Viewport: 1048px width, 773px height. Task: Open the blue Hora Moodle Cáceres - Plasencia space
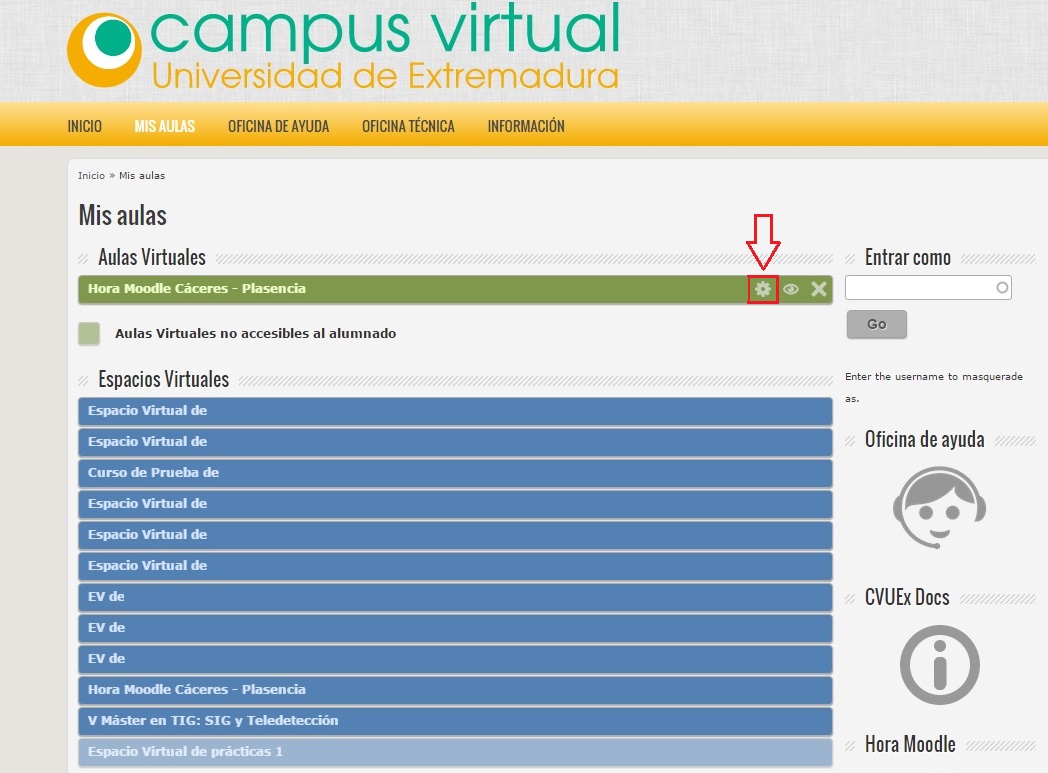[x=197, y=690]
